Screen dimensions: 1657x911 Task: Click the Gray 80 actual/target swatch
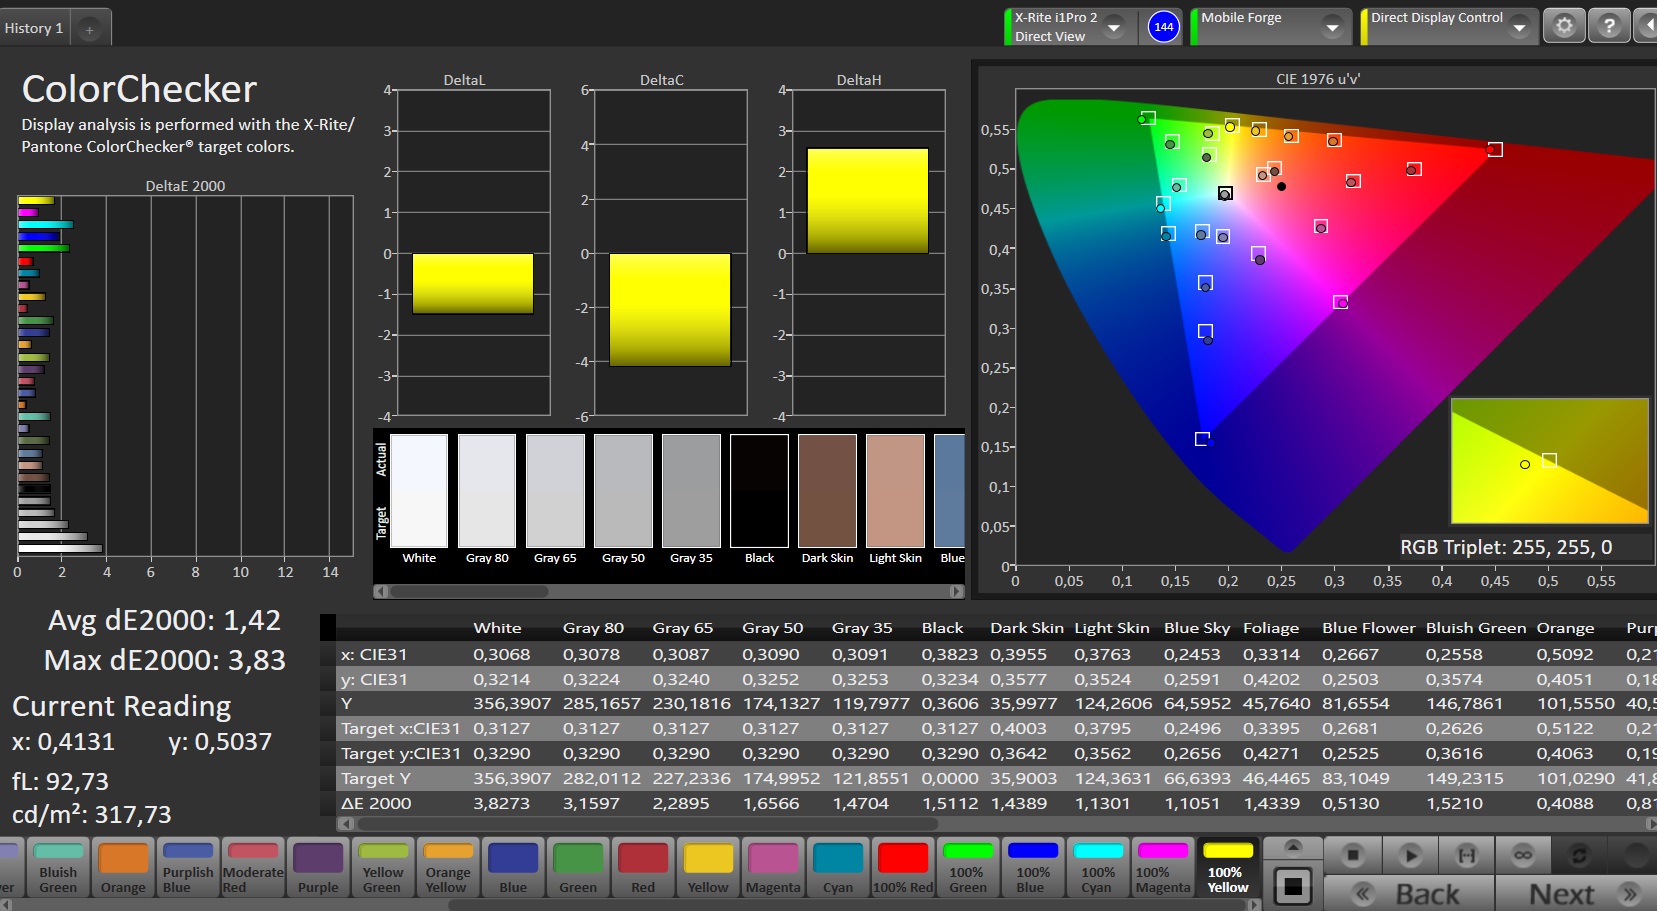487,491
